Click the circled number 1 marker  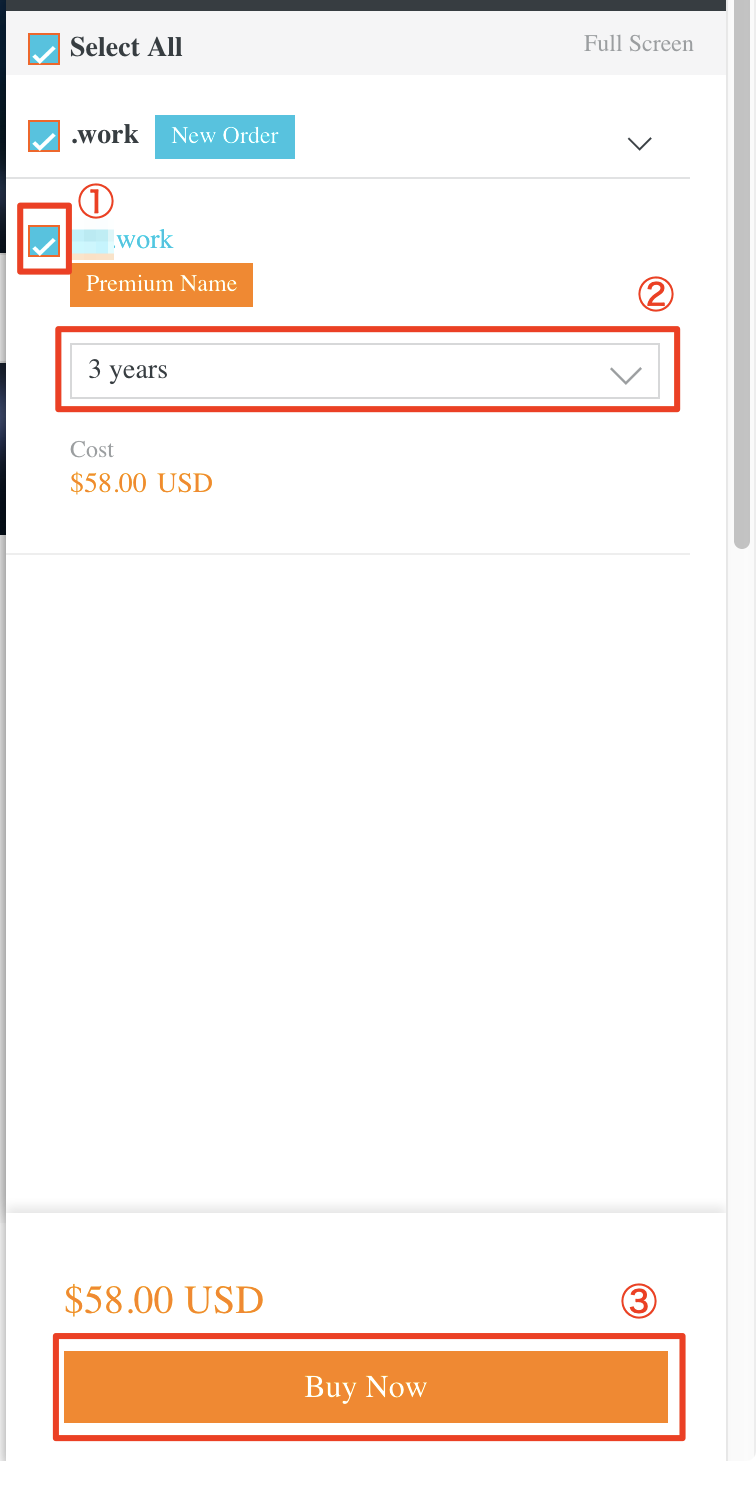coord(96,203)
